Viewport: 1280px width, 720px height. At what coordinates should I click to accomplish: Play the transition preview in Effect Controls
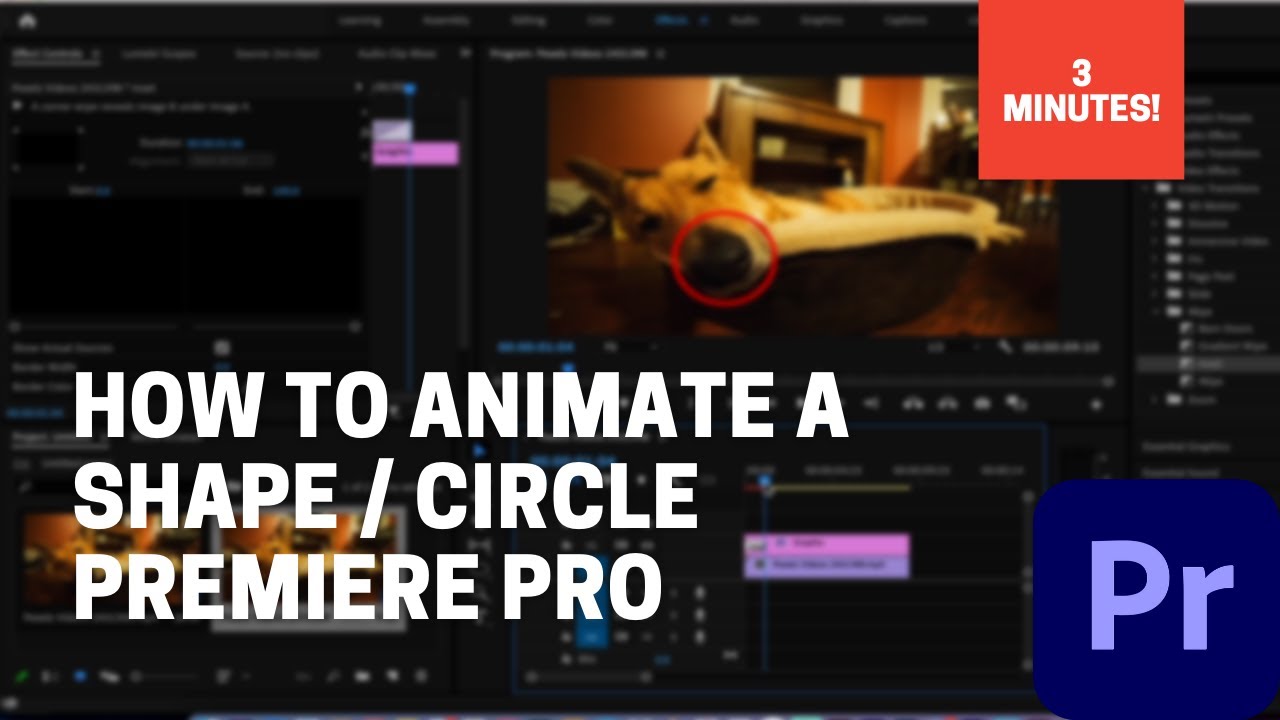pos(17,105)
